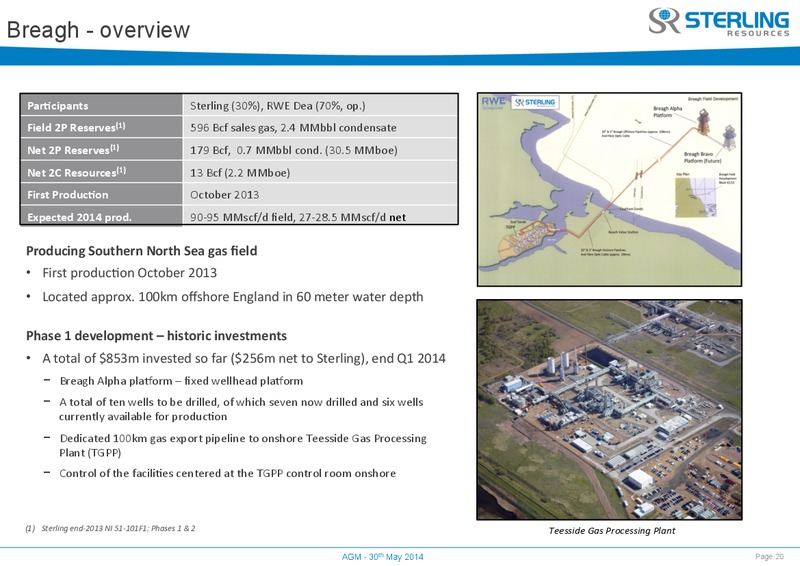800x566 pixels.
Task: Click the 'First Production' row label
Action: 101,194
